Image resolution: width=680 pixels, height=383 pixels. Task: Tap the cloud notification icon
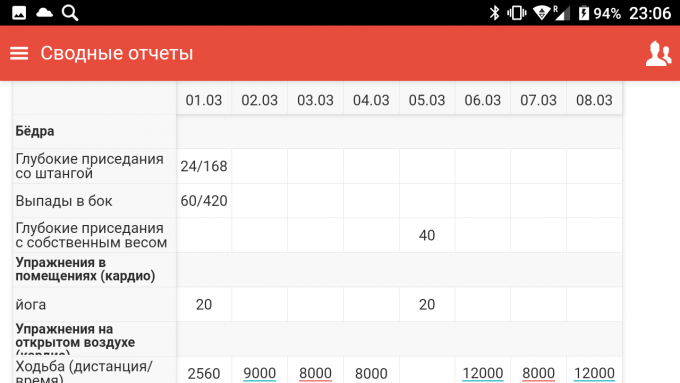click(x=44, y=12)
